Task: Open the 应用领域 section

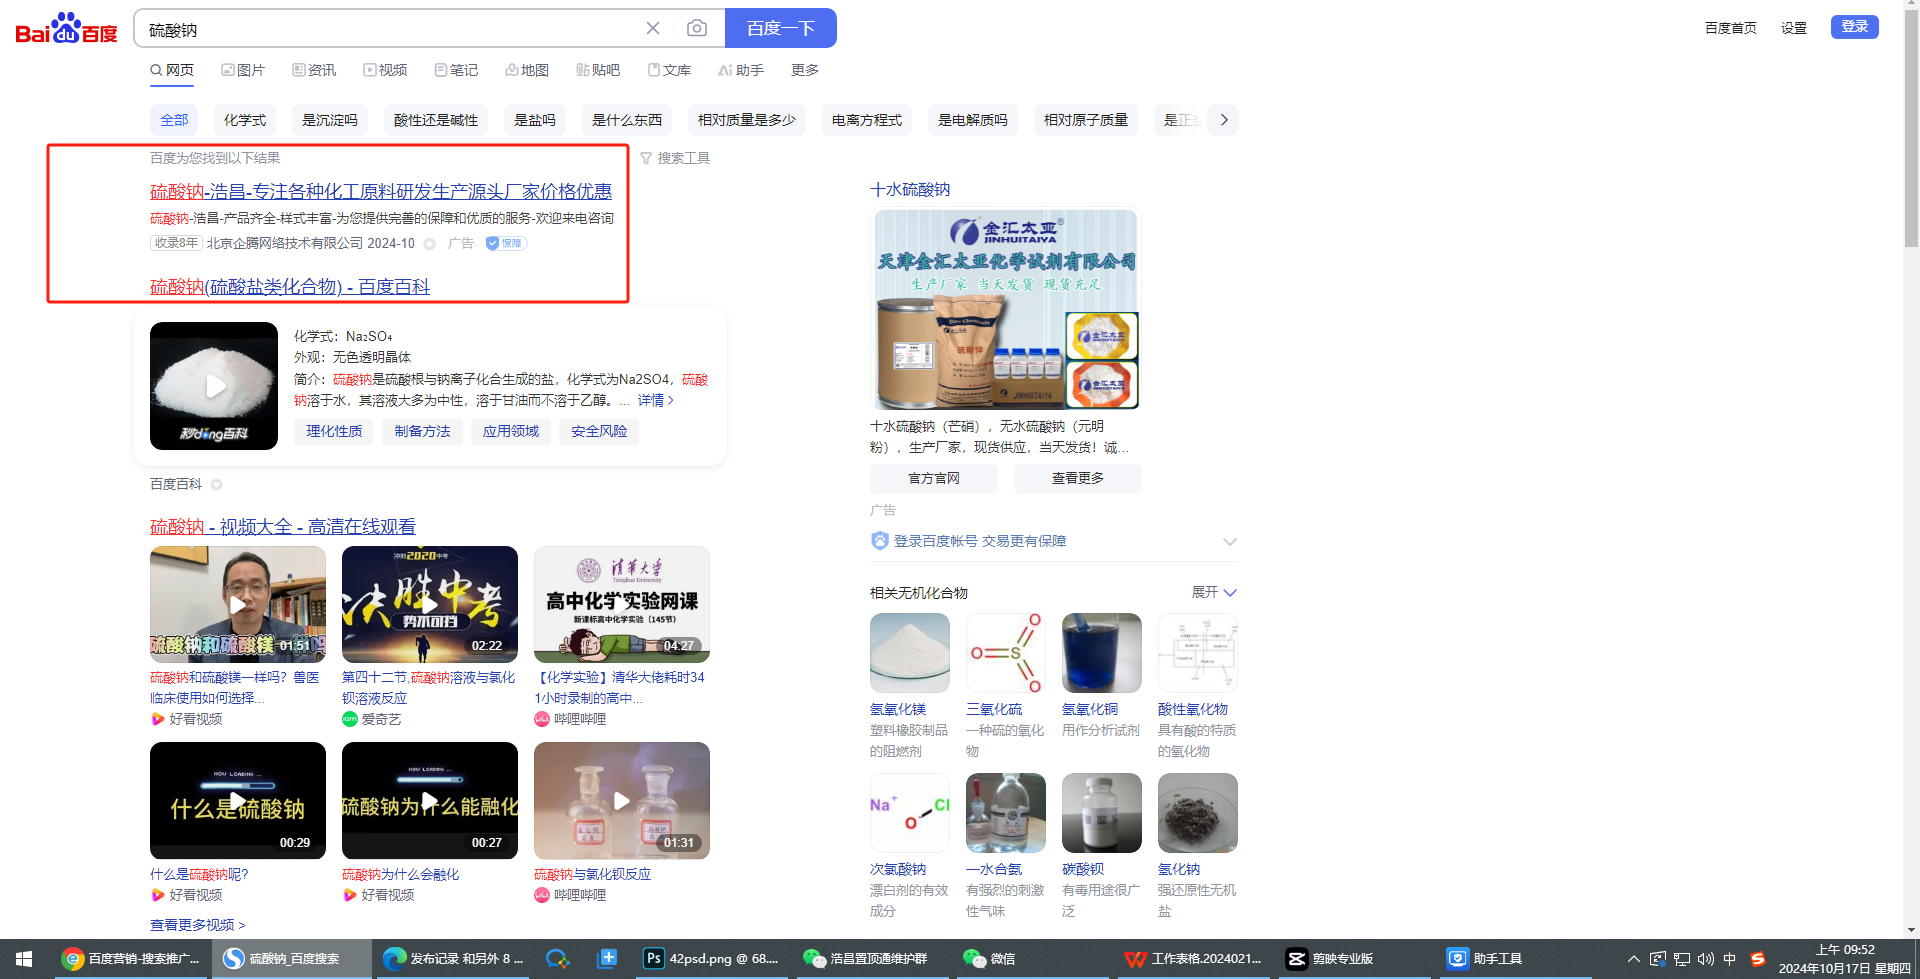Action: (511, 431)
